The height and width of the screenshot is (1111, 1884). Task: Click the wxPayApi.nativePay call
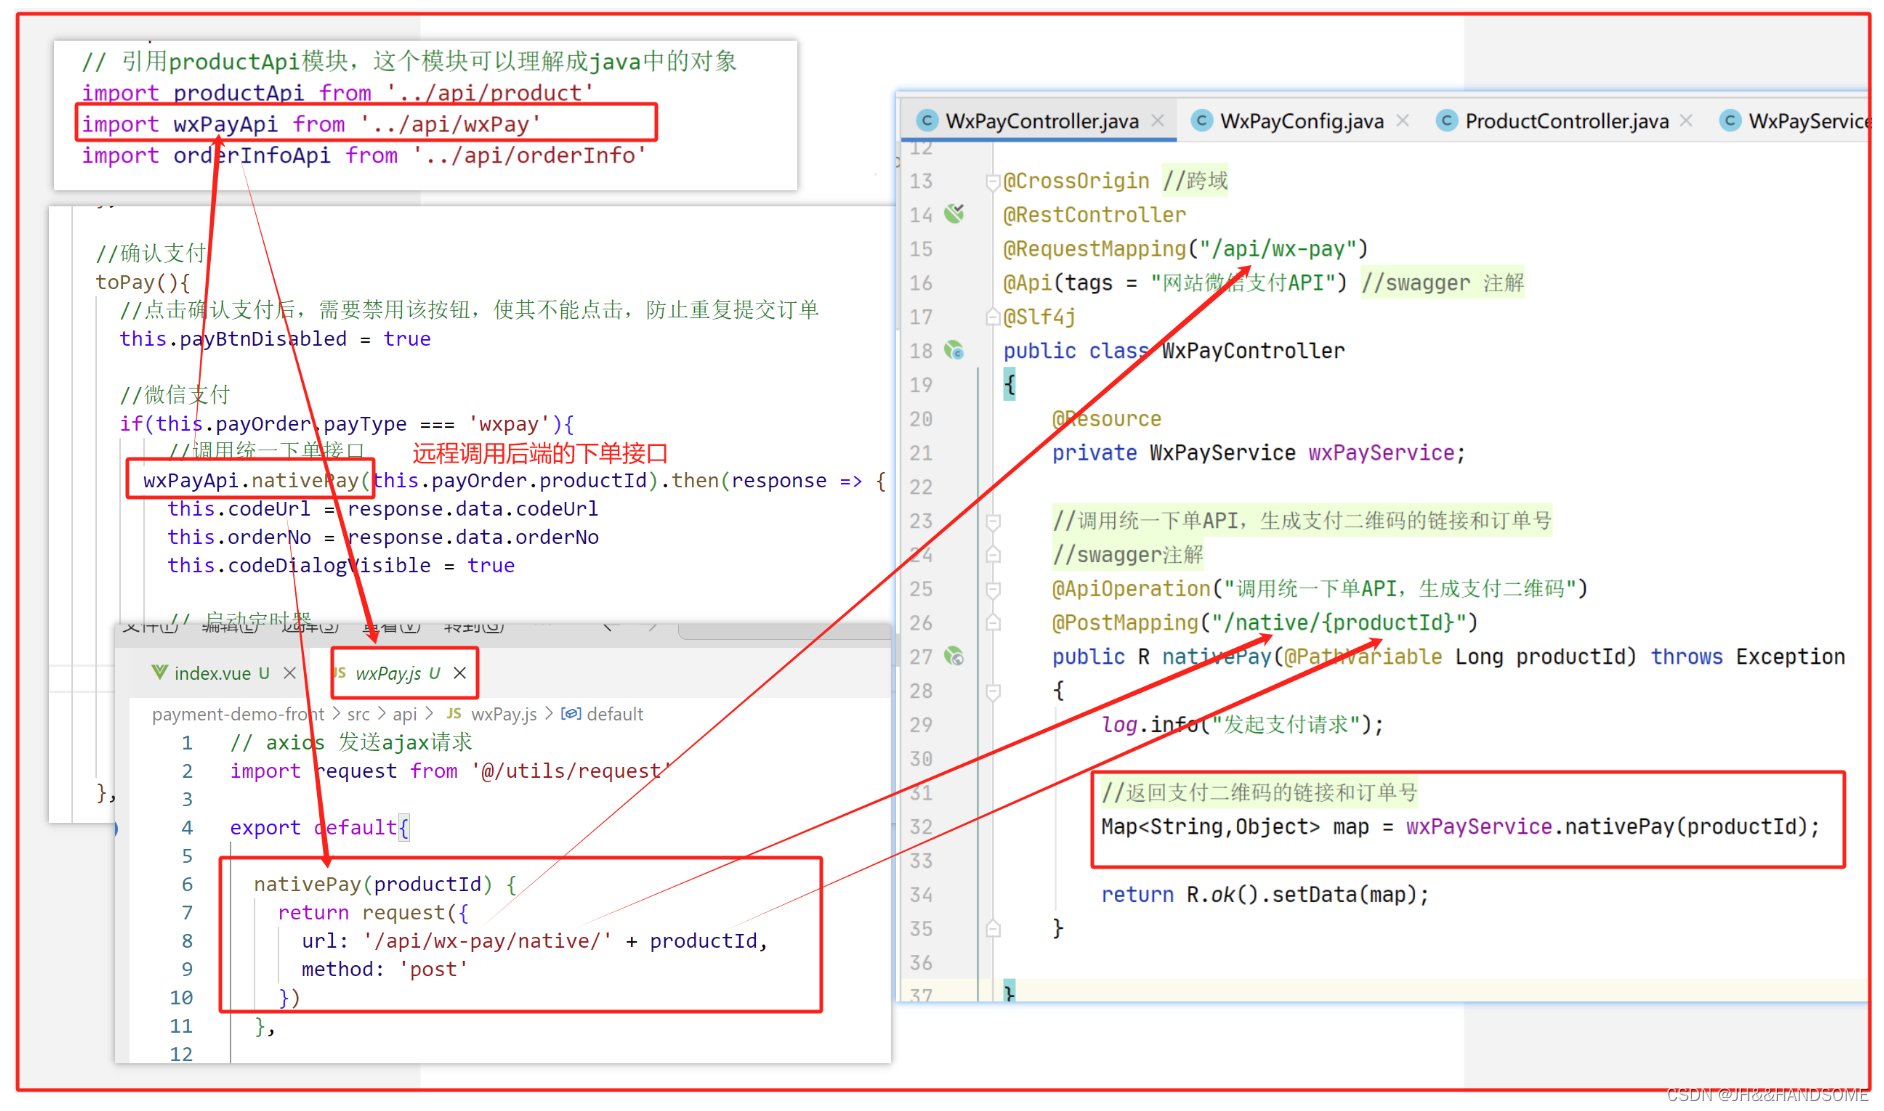(256, 481)
